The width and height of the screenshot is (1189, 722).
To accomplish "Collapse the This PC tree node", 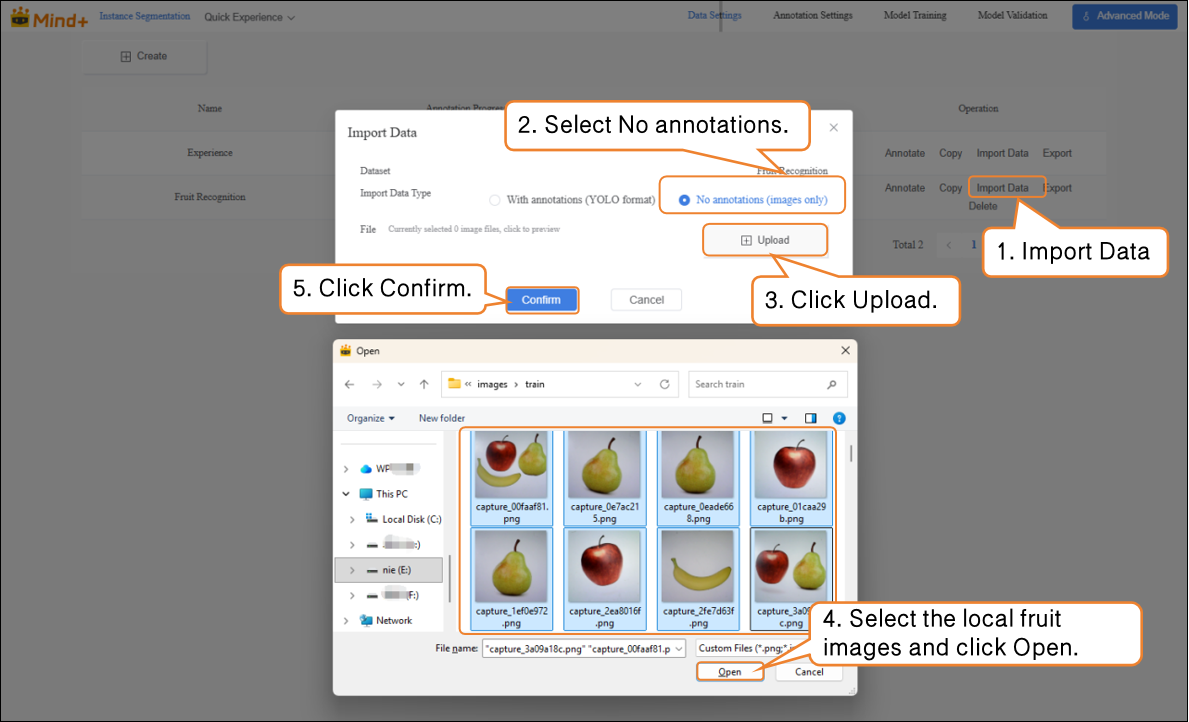I will pyautogui.click(x=346, y=494).
